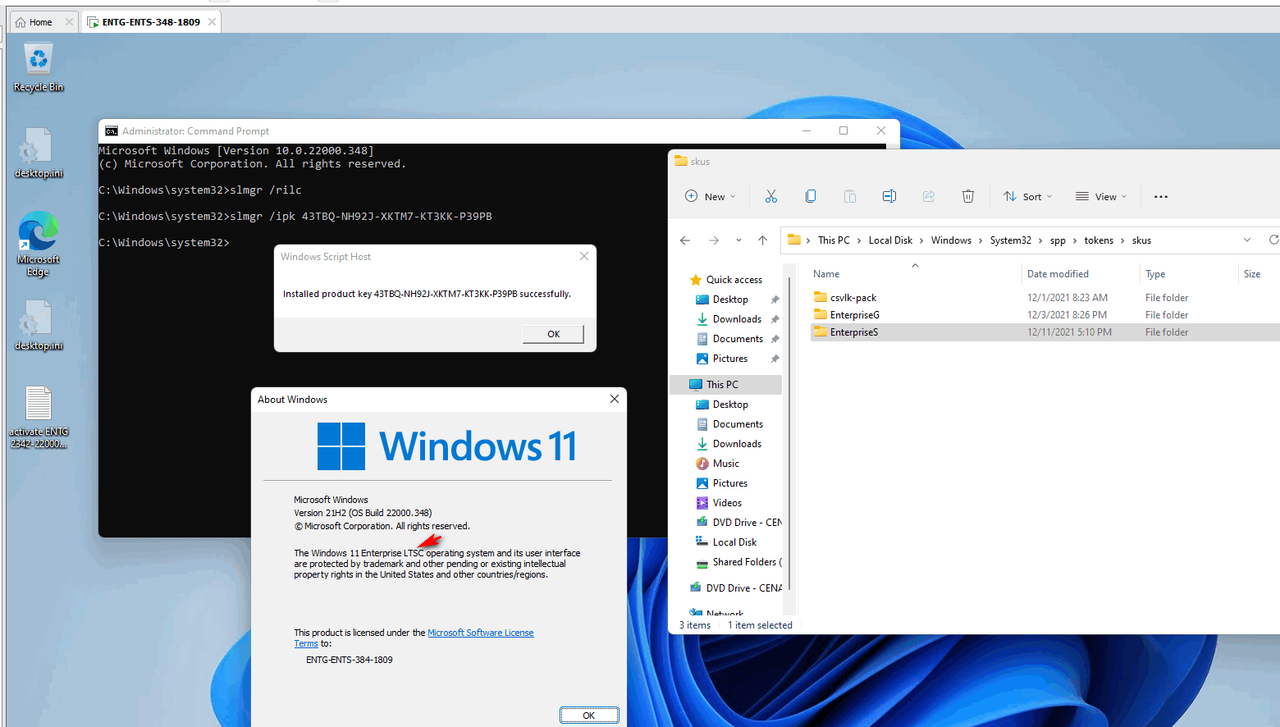Image resolution: width=1280 pixels, height=727 pixels.
Task: Open View dropdown in Explorer
Action: [x=1101, y=197]
